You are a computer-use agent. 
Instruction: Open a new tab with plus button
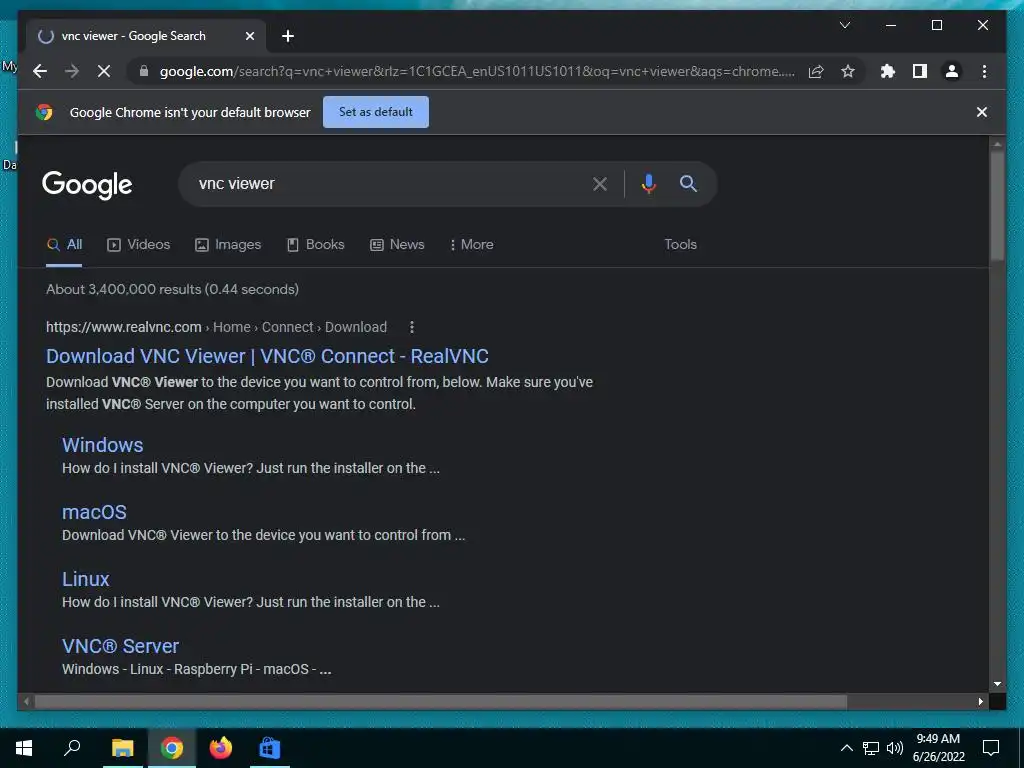coord(287,36)
